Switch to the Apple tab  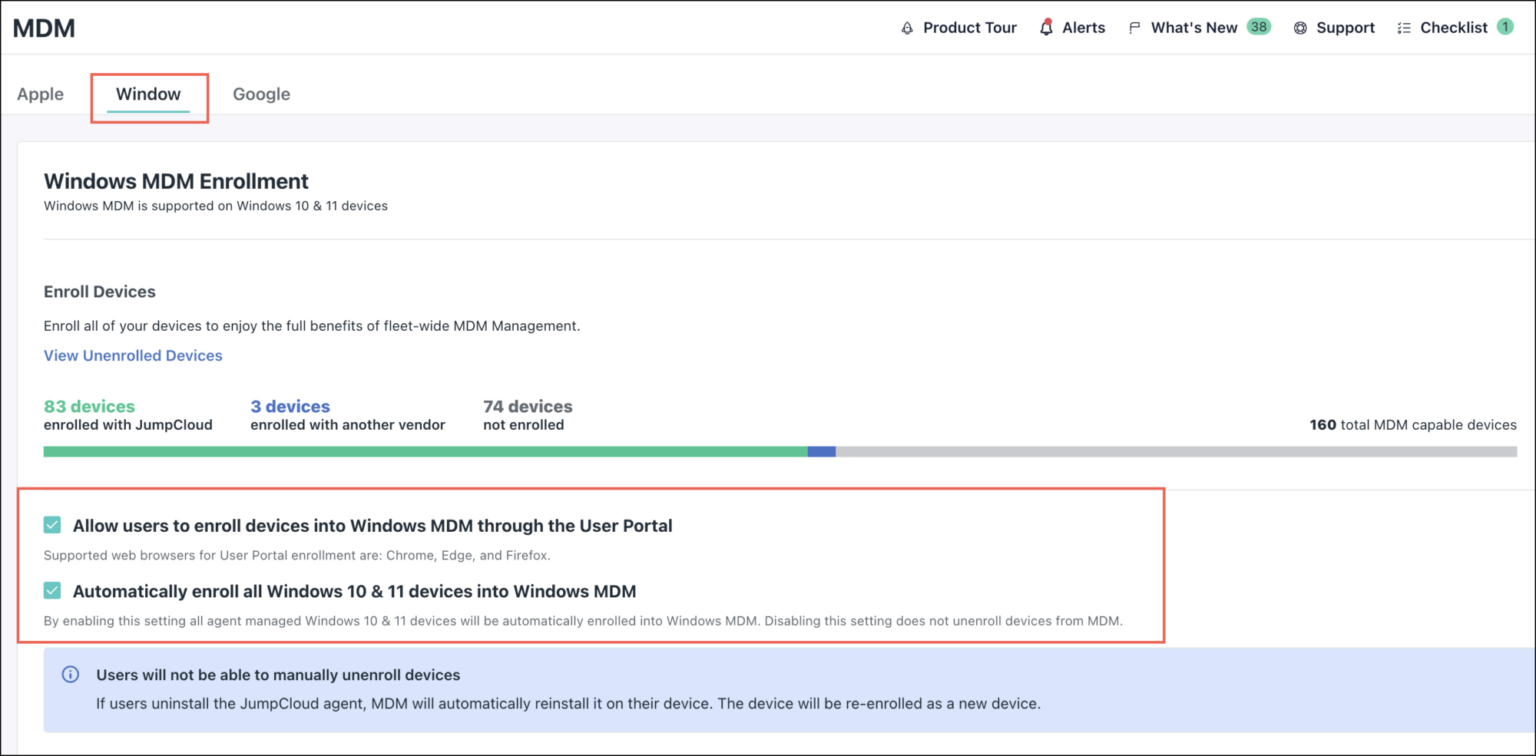(40, 93)
